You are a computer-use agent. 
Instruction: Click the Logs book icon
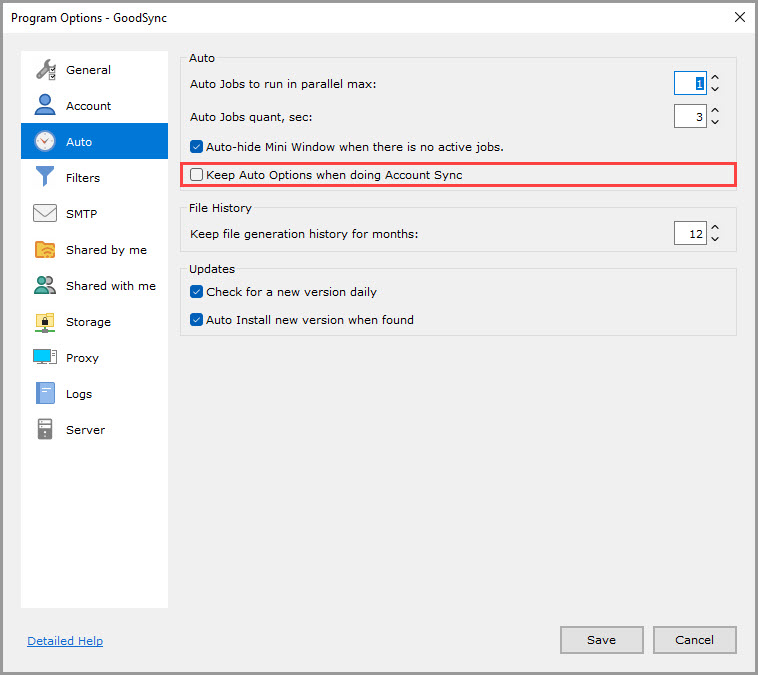[x=45, y=393]
